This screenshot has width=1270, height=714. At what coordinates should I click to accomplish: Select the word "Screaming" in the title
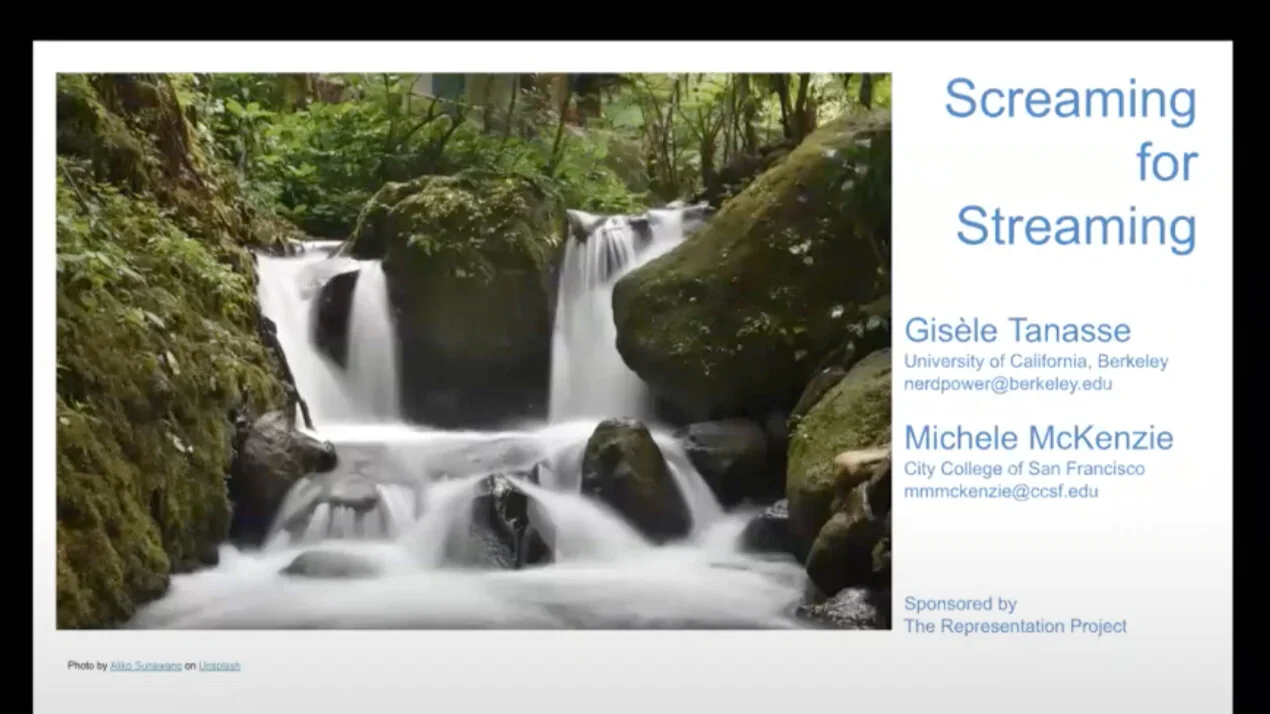(1070, 100)
